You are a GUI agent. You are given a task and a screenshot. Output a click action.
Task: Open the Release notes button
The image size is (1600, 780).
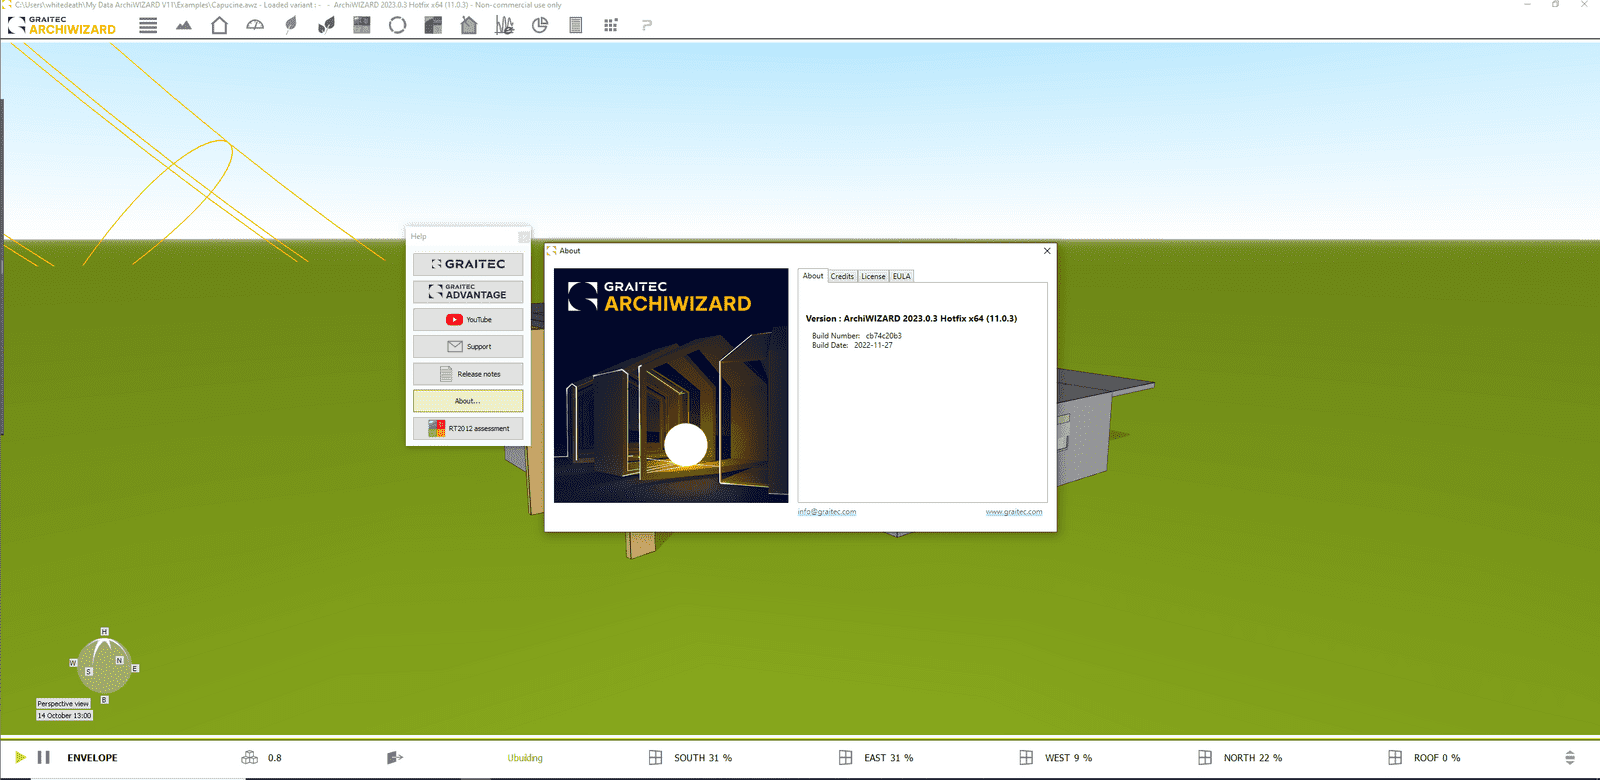point(468,374)
